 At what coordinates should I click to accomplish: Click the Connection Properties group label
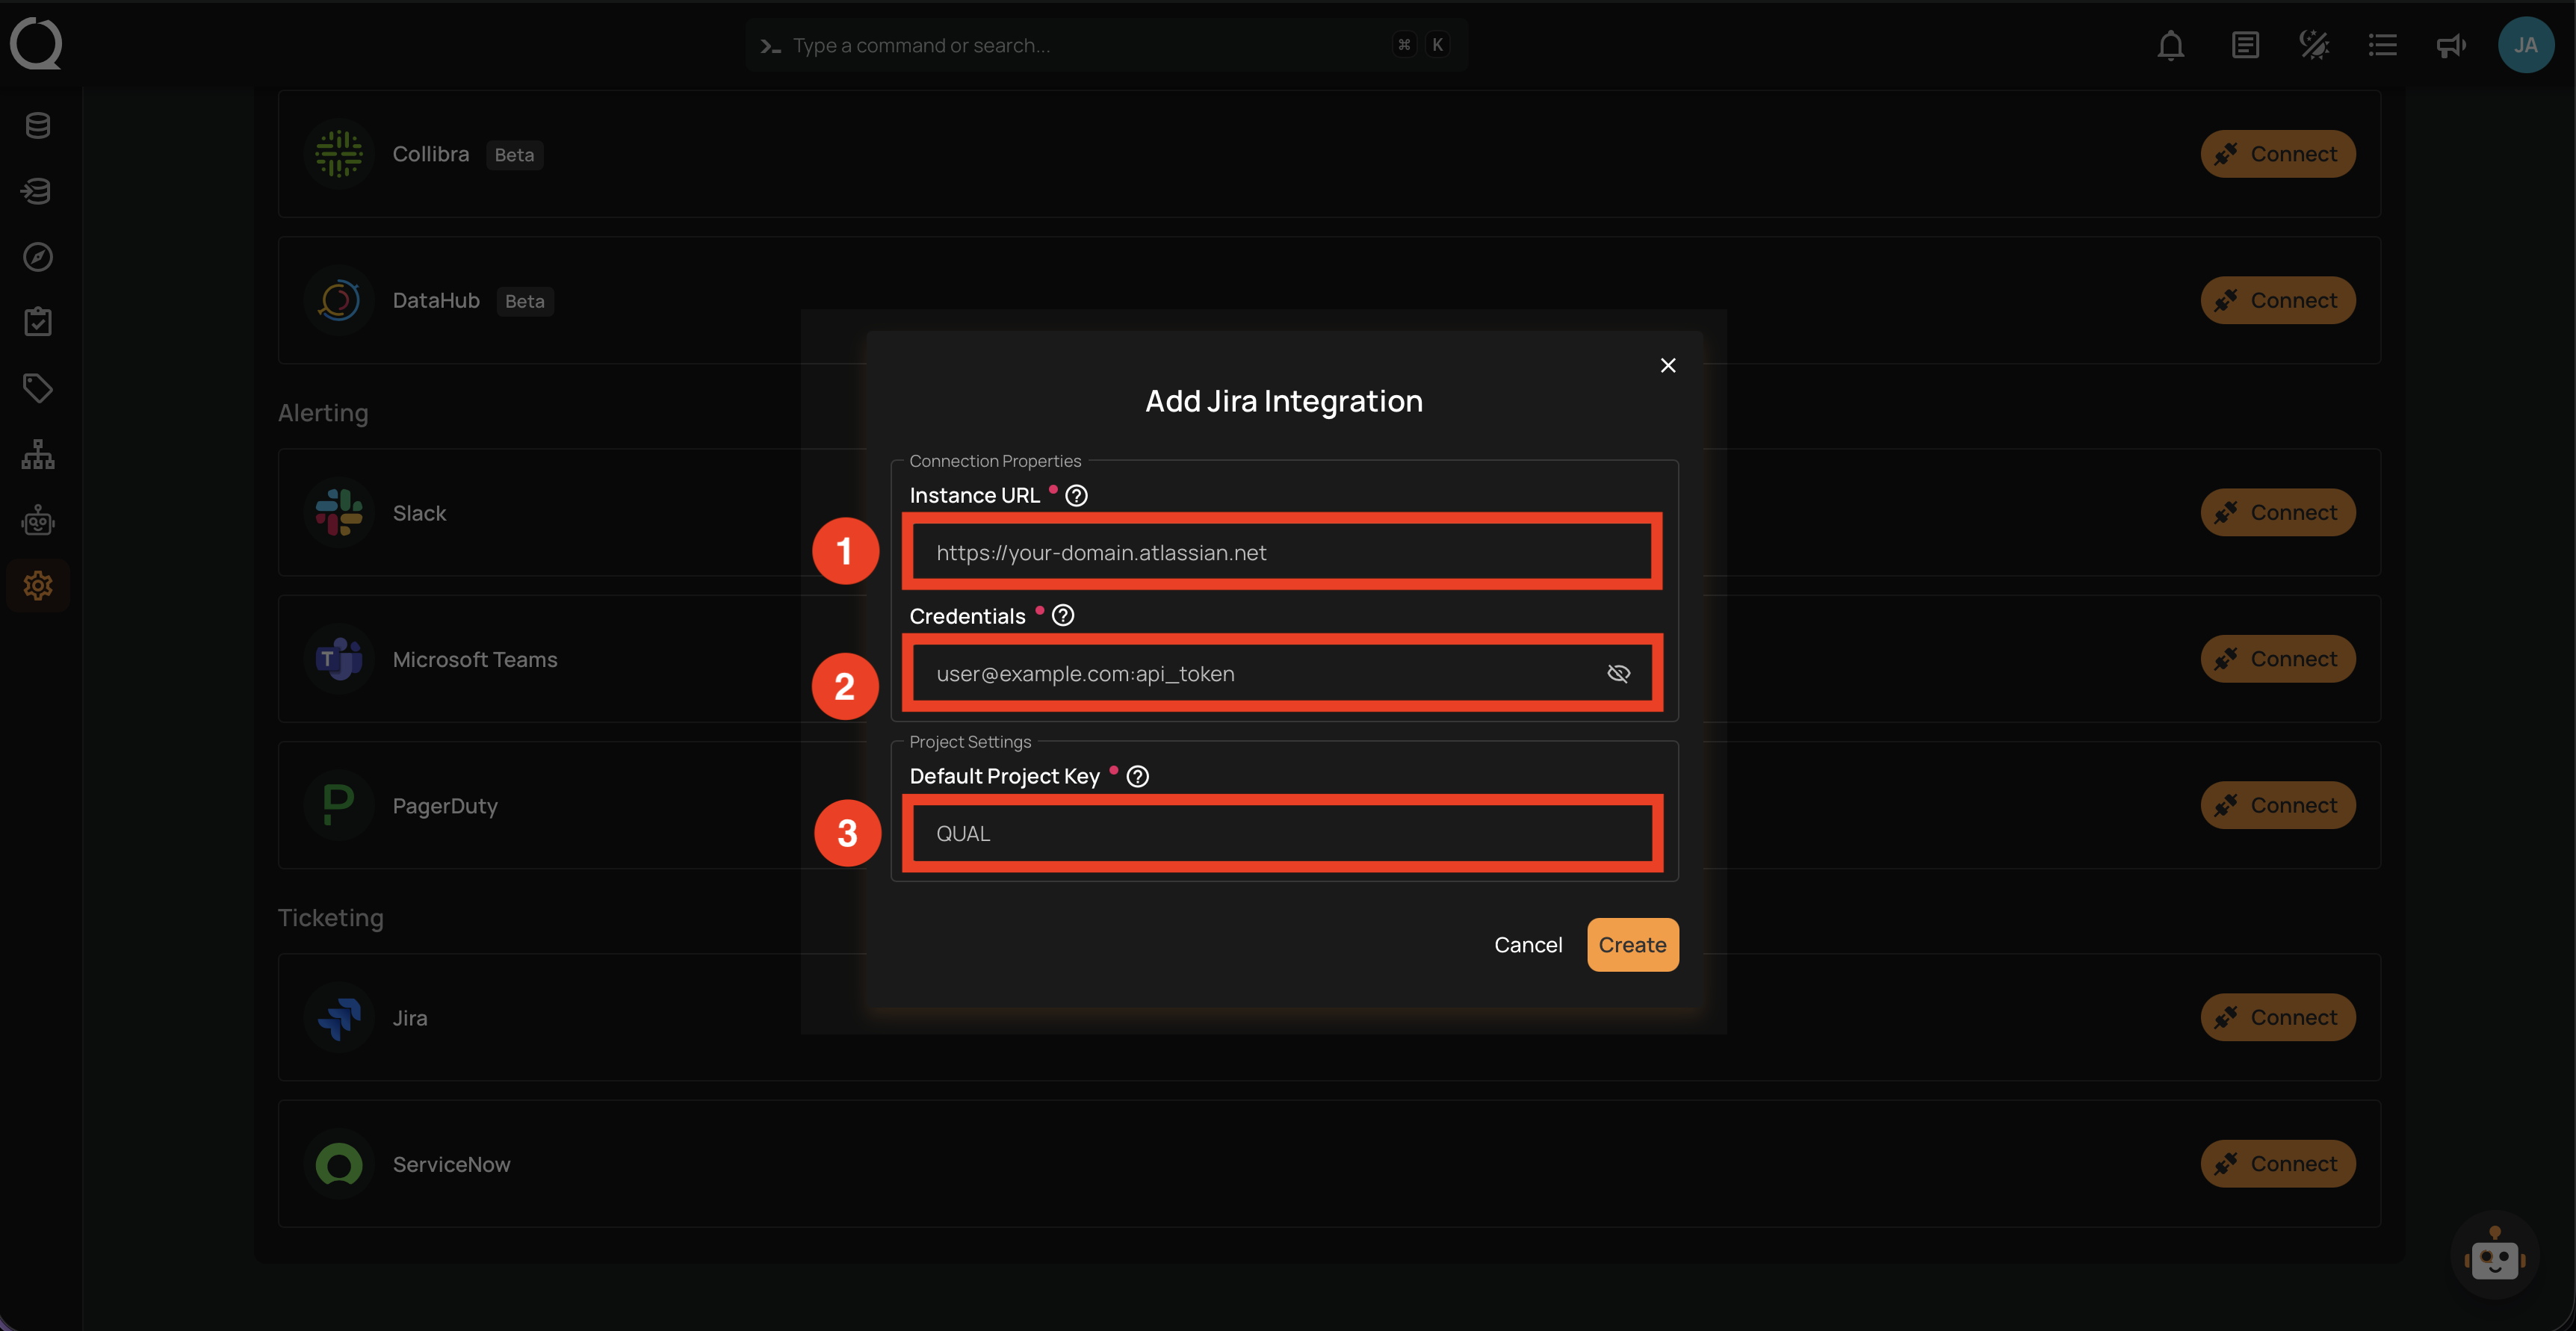[x=995, y=461]
